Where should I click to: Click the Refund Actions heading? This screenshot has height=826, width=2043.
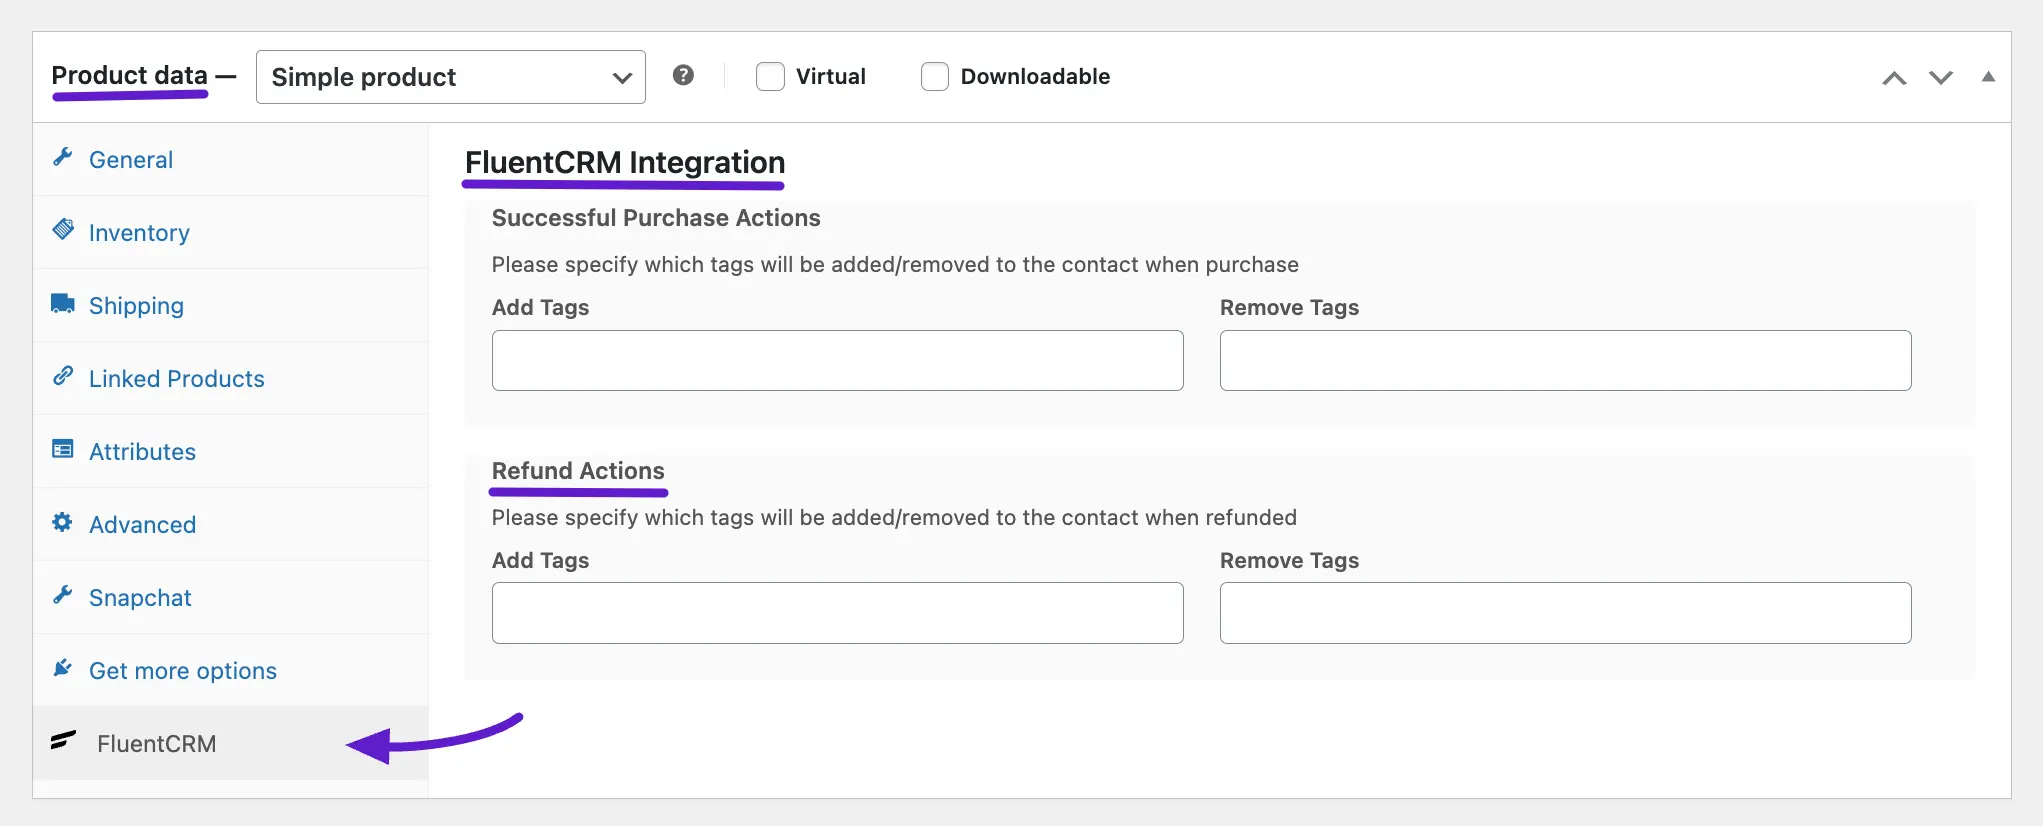tap(578, 471)
